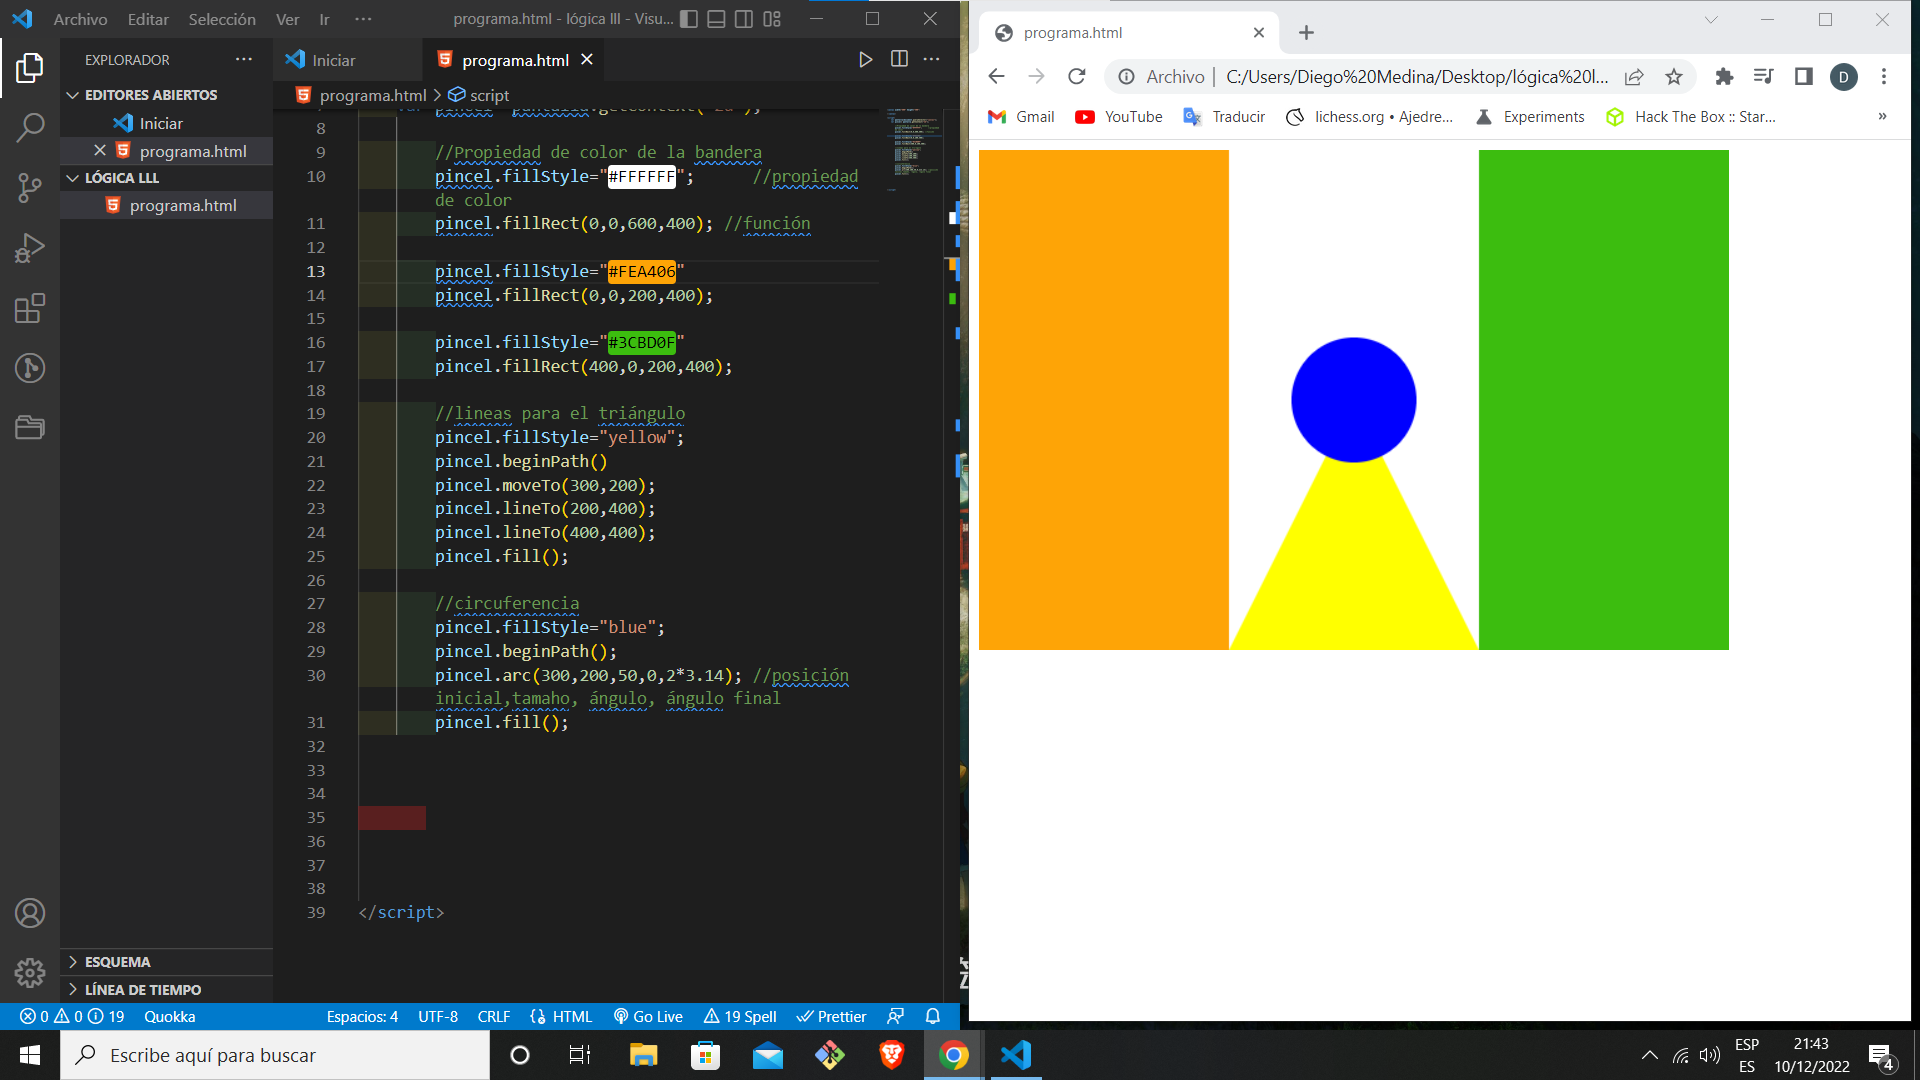Image resolution: width=1920 pixels, height=1080 pixels.
Task: Click the Chrome address bar URL
Action: coord(1417,77)
